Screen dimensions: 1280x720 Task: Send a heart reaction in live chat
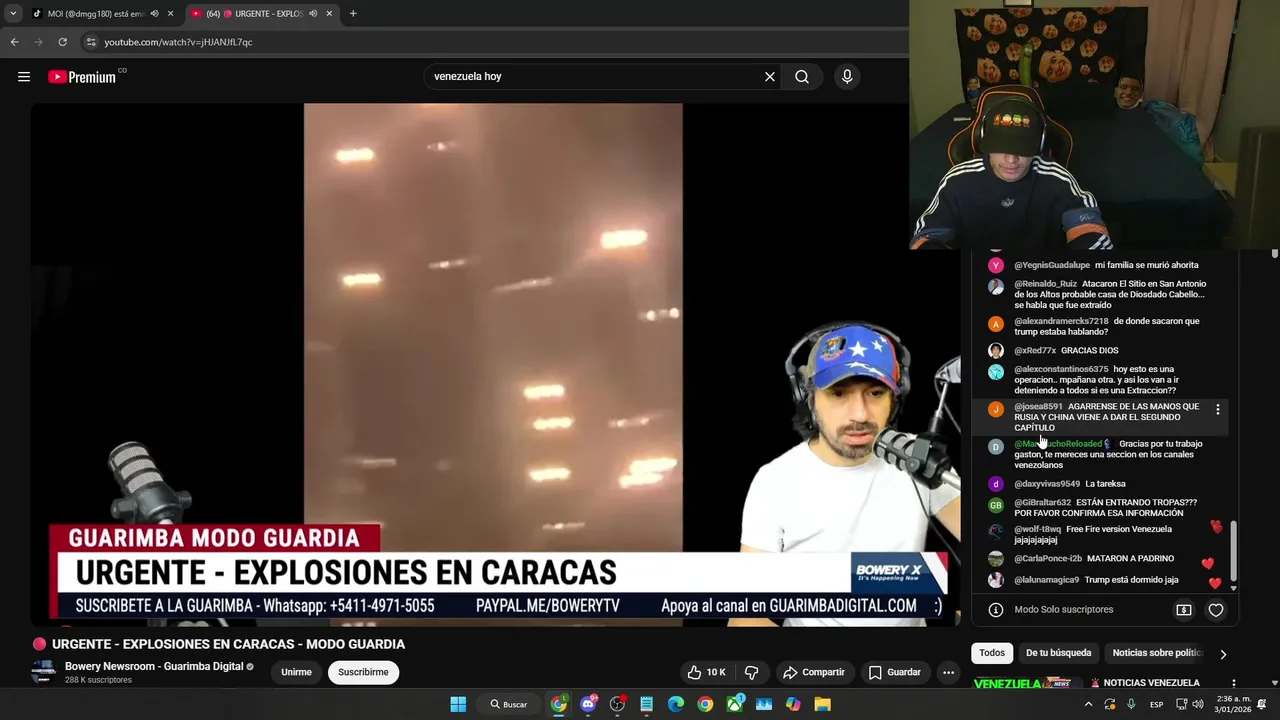(x=1216, y=610)
